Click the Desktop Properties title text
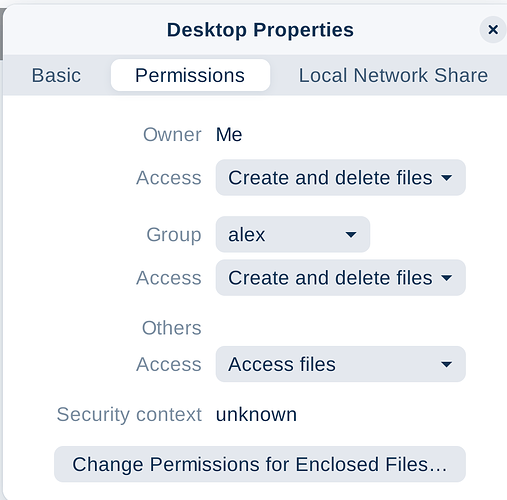 pyautogui.click(x=260, y=30)
